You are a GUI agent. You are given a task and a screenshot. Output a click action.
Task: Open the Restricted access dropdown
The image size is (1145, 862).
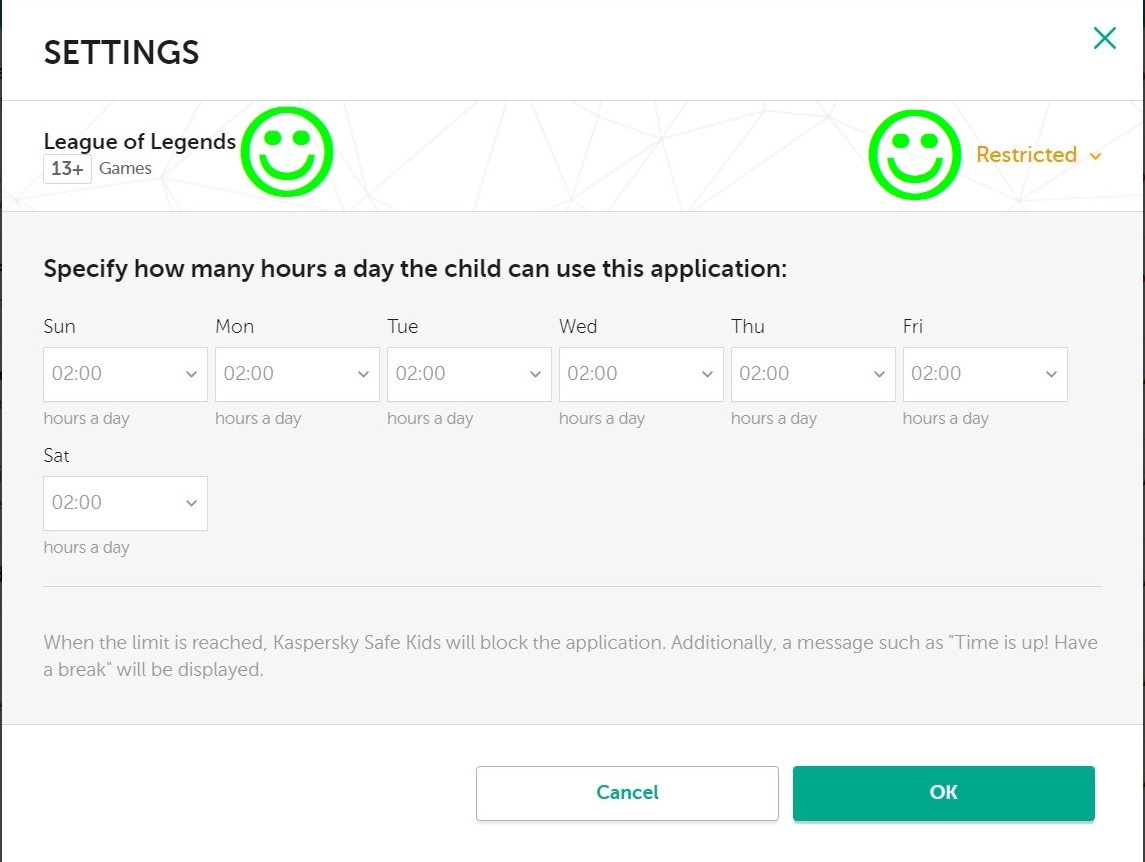tap(1038, 155)
